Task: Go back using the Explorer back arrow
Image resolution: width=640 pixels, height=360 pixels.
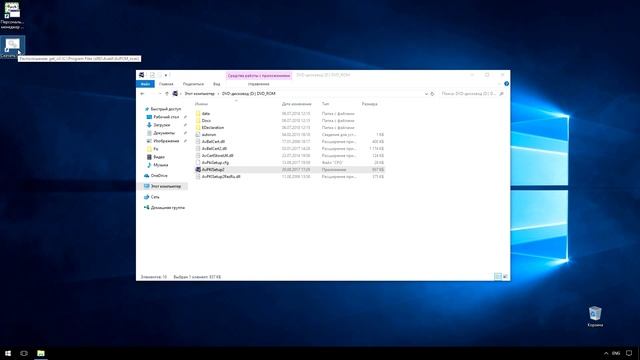Action: (142, 94)
